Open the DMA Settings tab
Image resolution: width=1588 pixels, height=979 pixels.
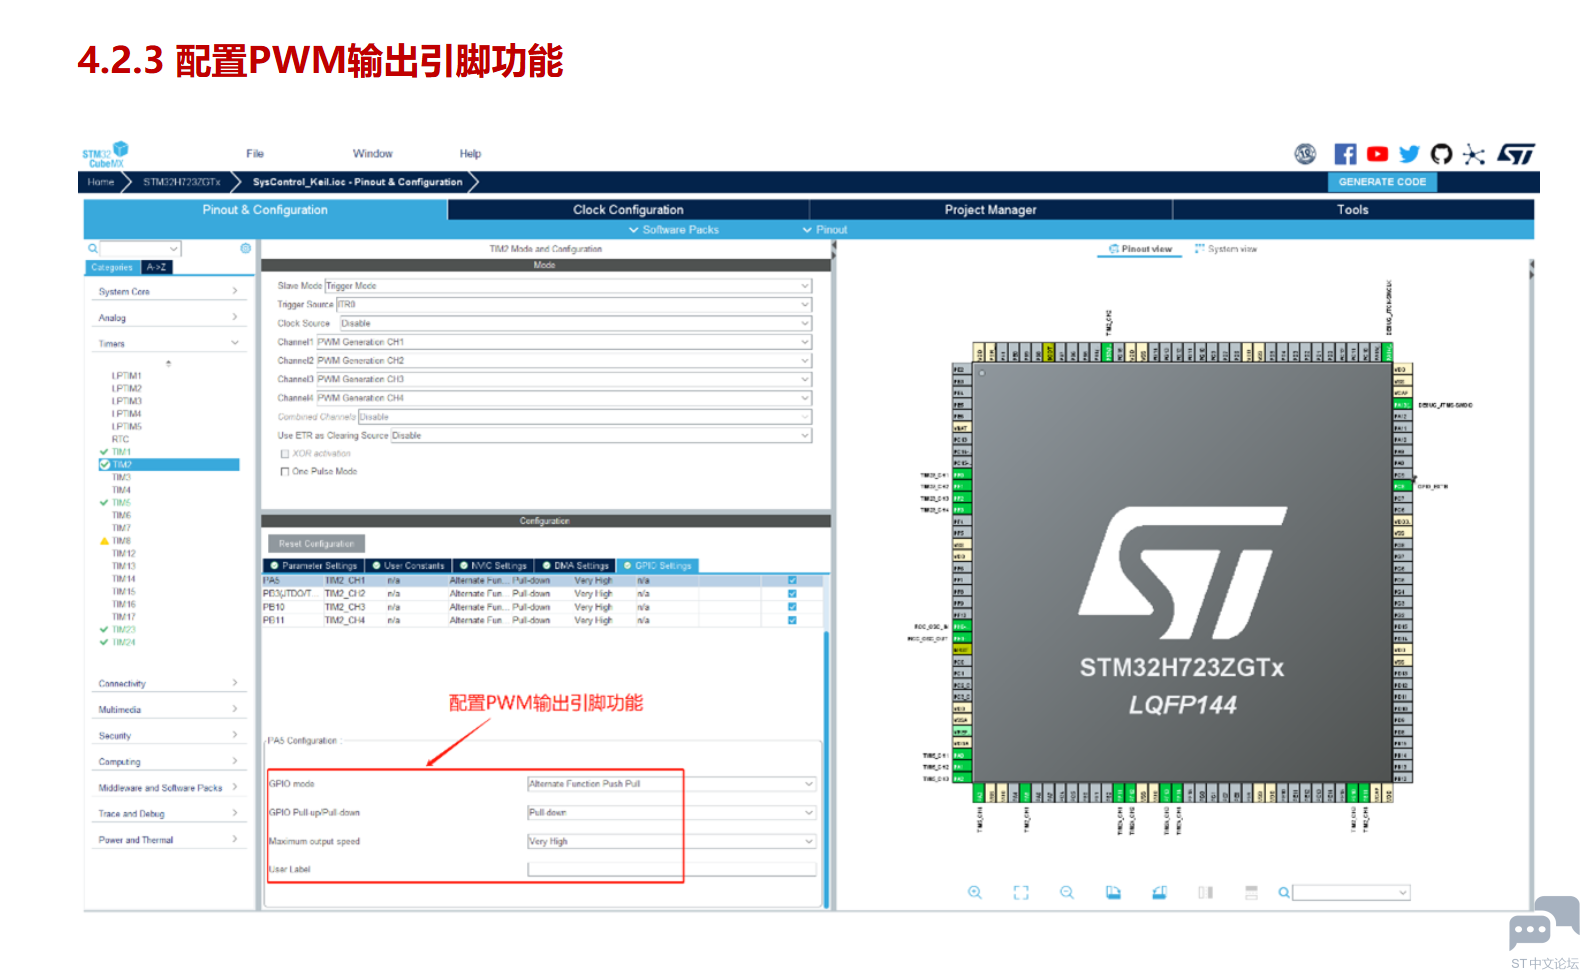click(575, 566)
